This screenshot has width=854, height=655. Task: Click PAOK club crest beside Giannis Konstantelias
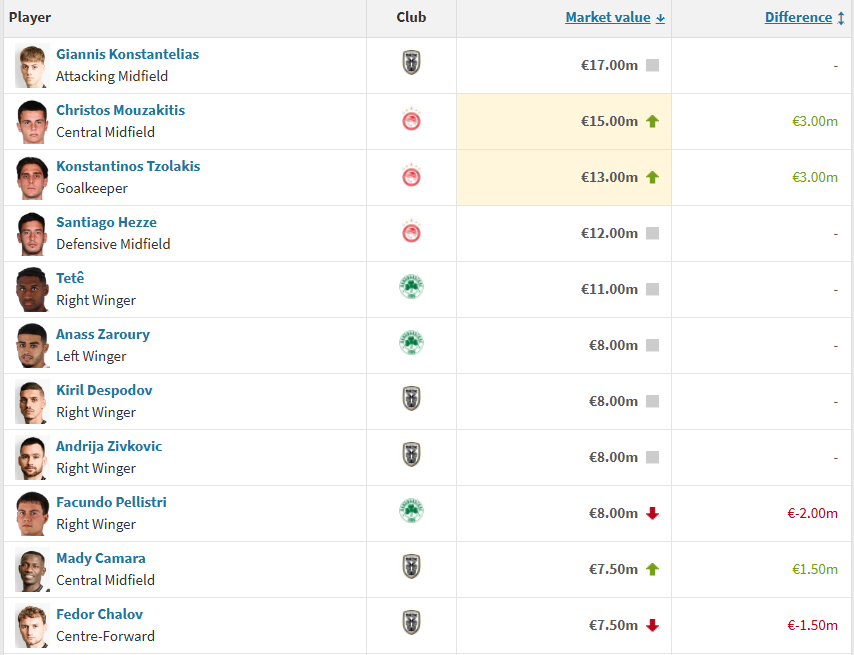411,65
